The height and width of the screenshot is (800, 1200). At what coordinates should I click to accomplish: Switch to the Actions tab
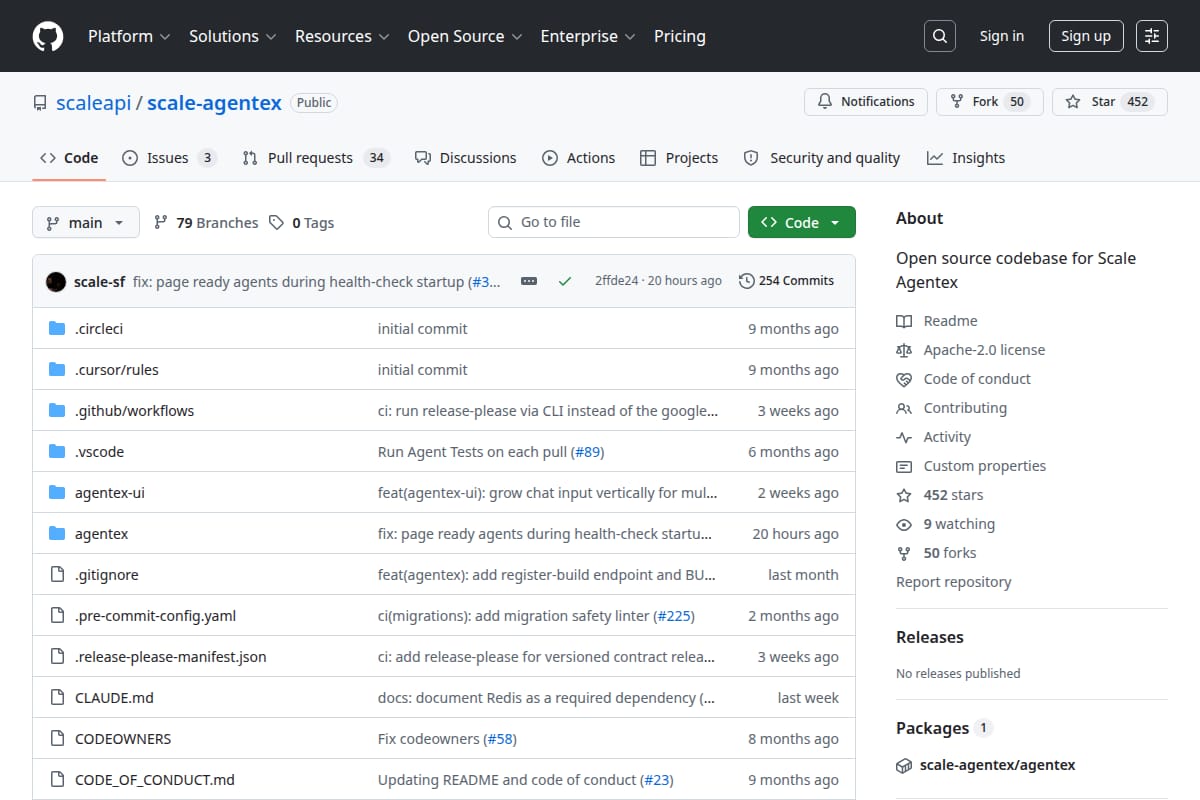pyautogui.click(x=578, y=158)
